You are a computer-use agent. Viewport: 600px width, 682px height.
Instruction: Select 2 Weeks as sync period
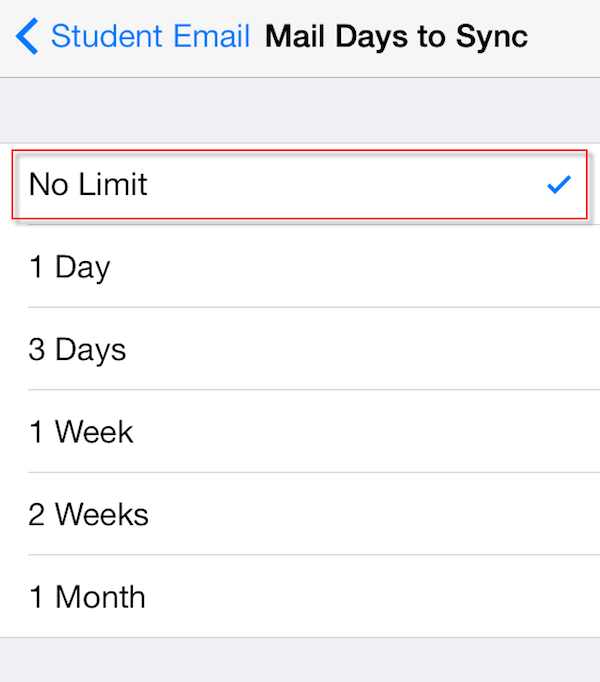89,514
